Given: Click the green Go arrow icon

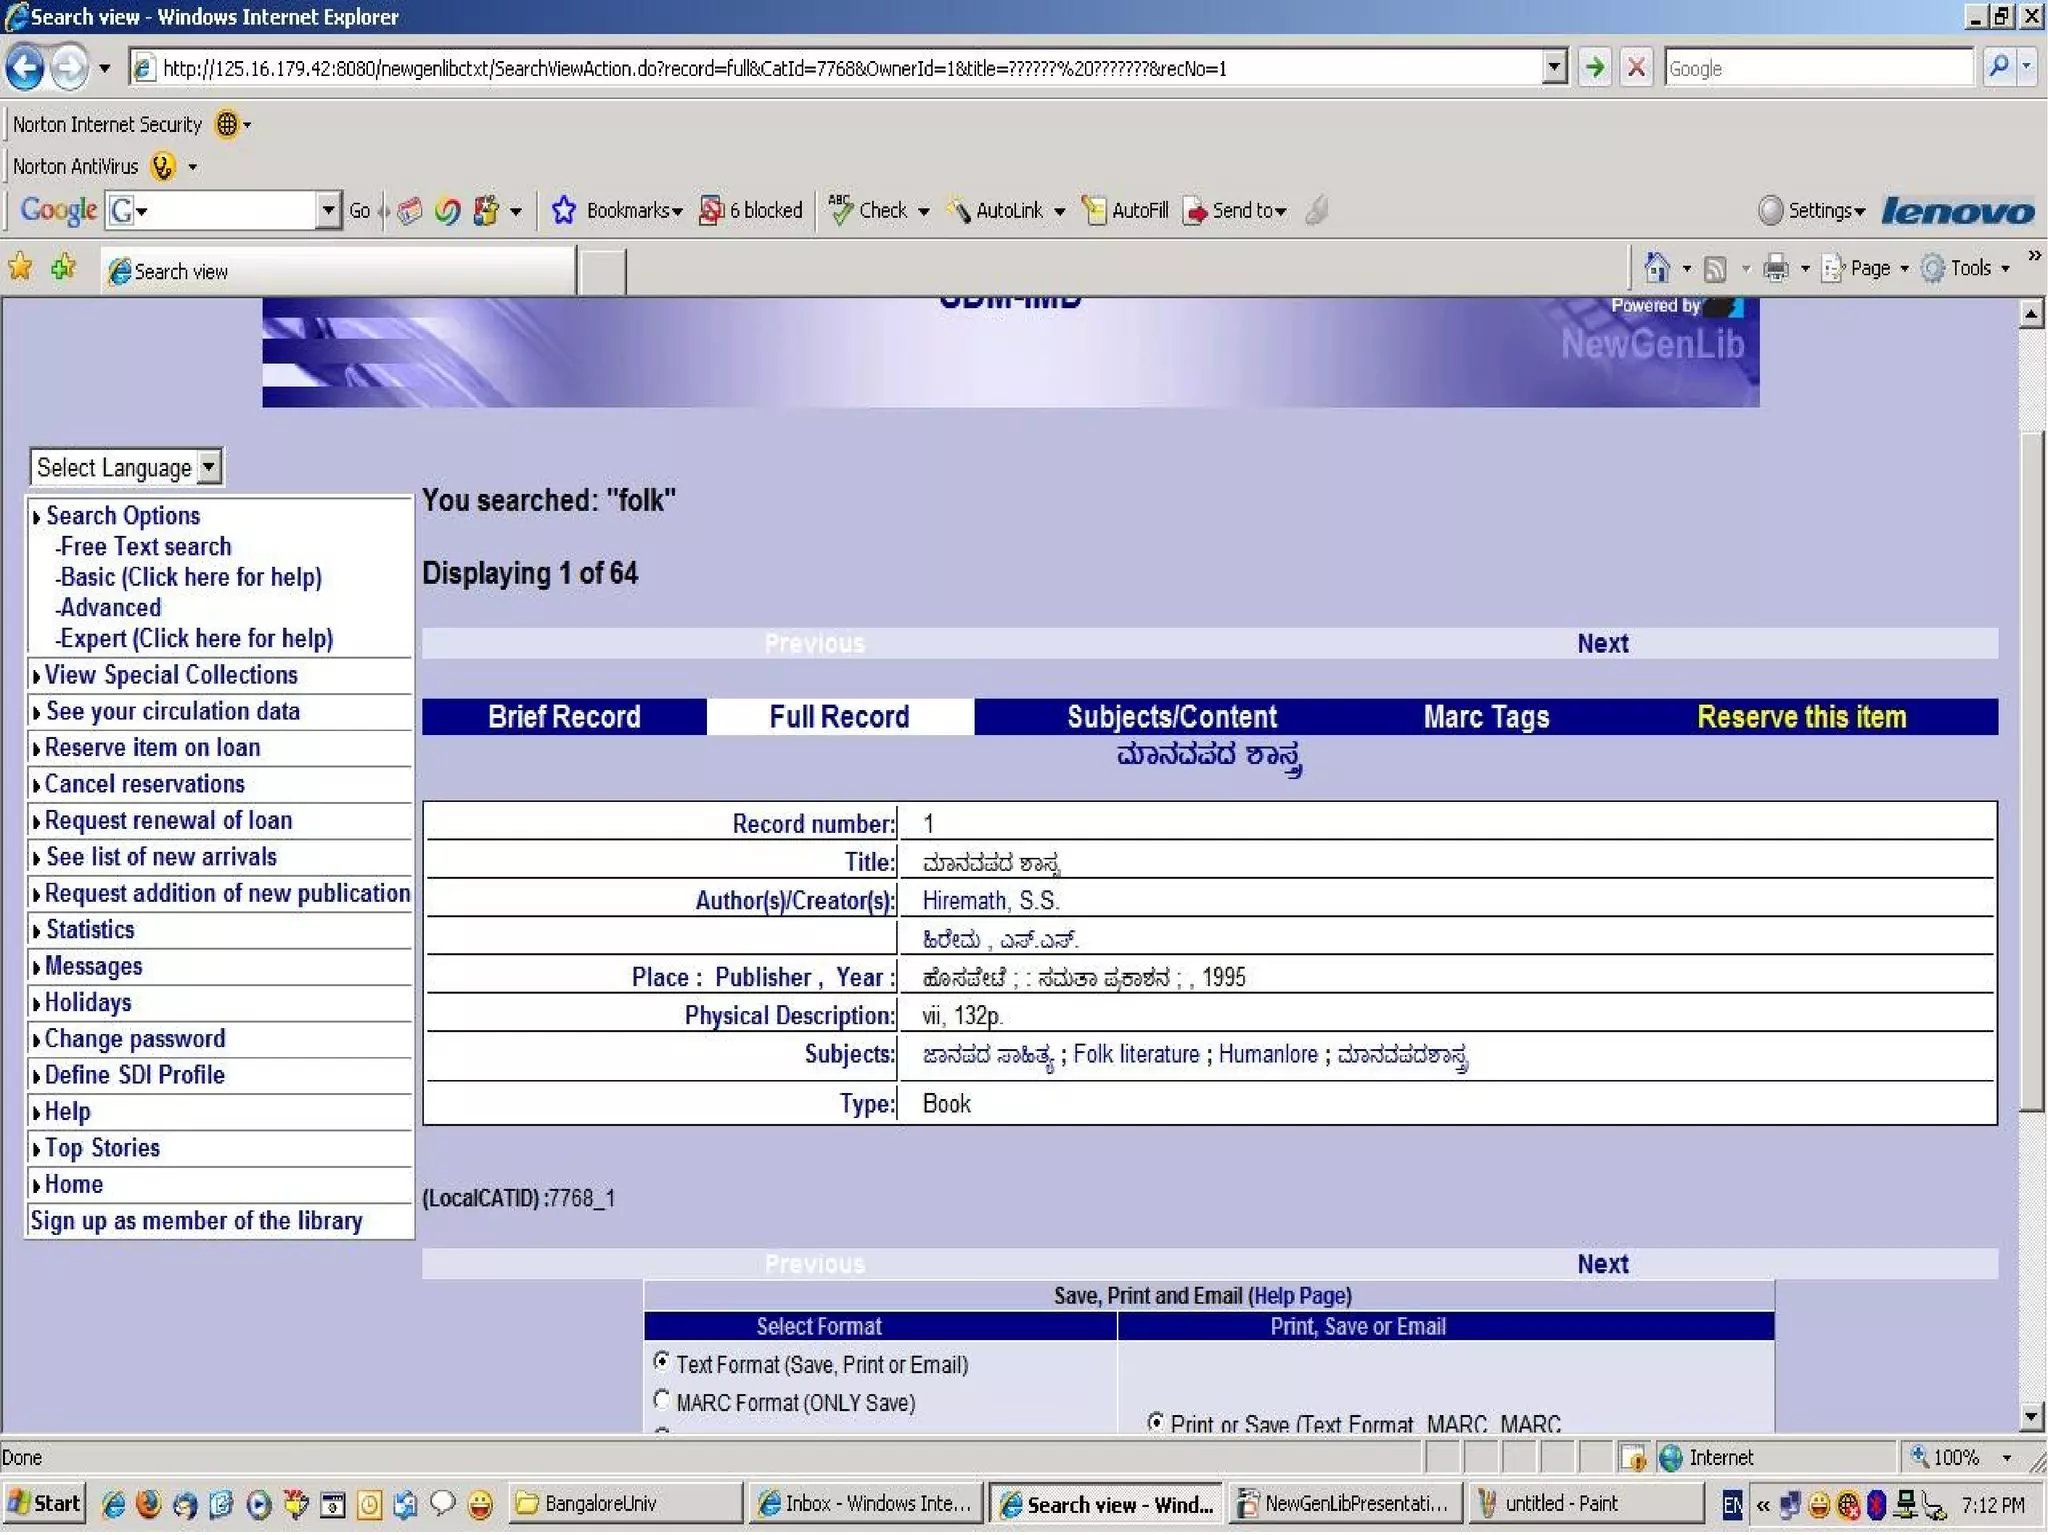Looking at the screenshot, I should 1595,68.
